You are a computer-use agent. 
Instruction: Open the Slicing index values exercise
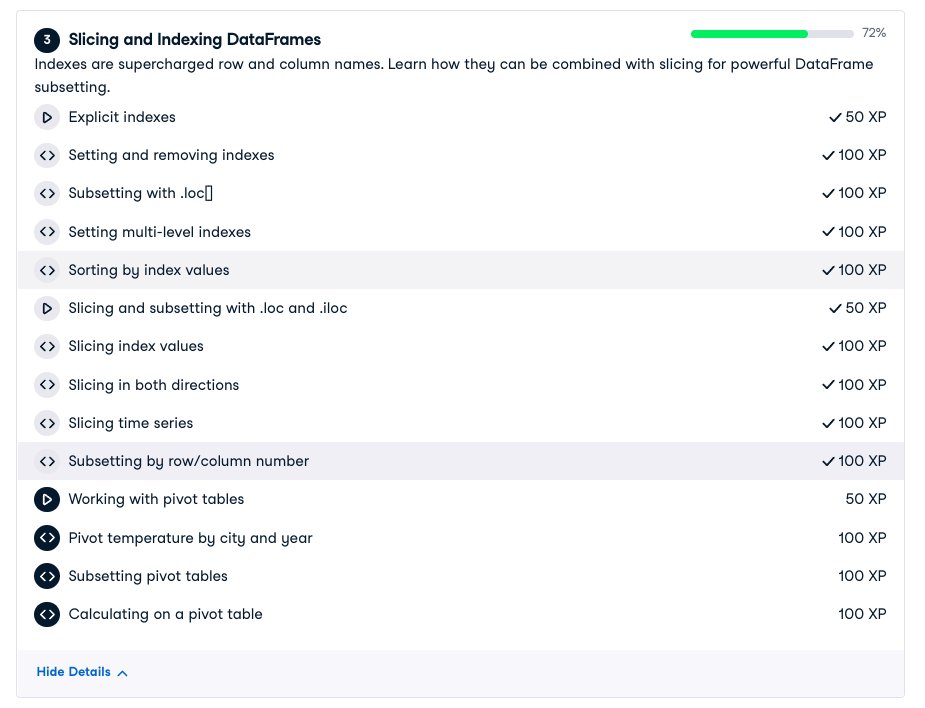click(x=136, y=346)
